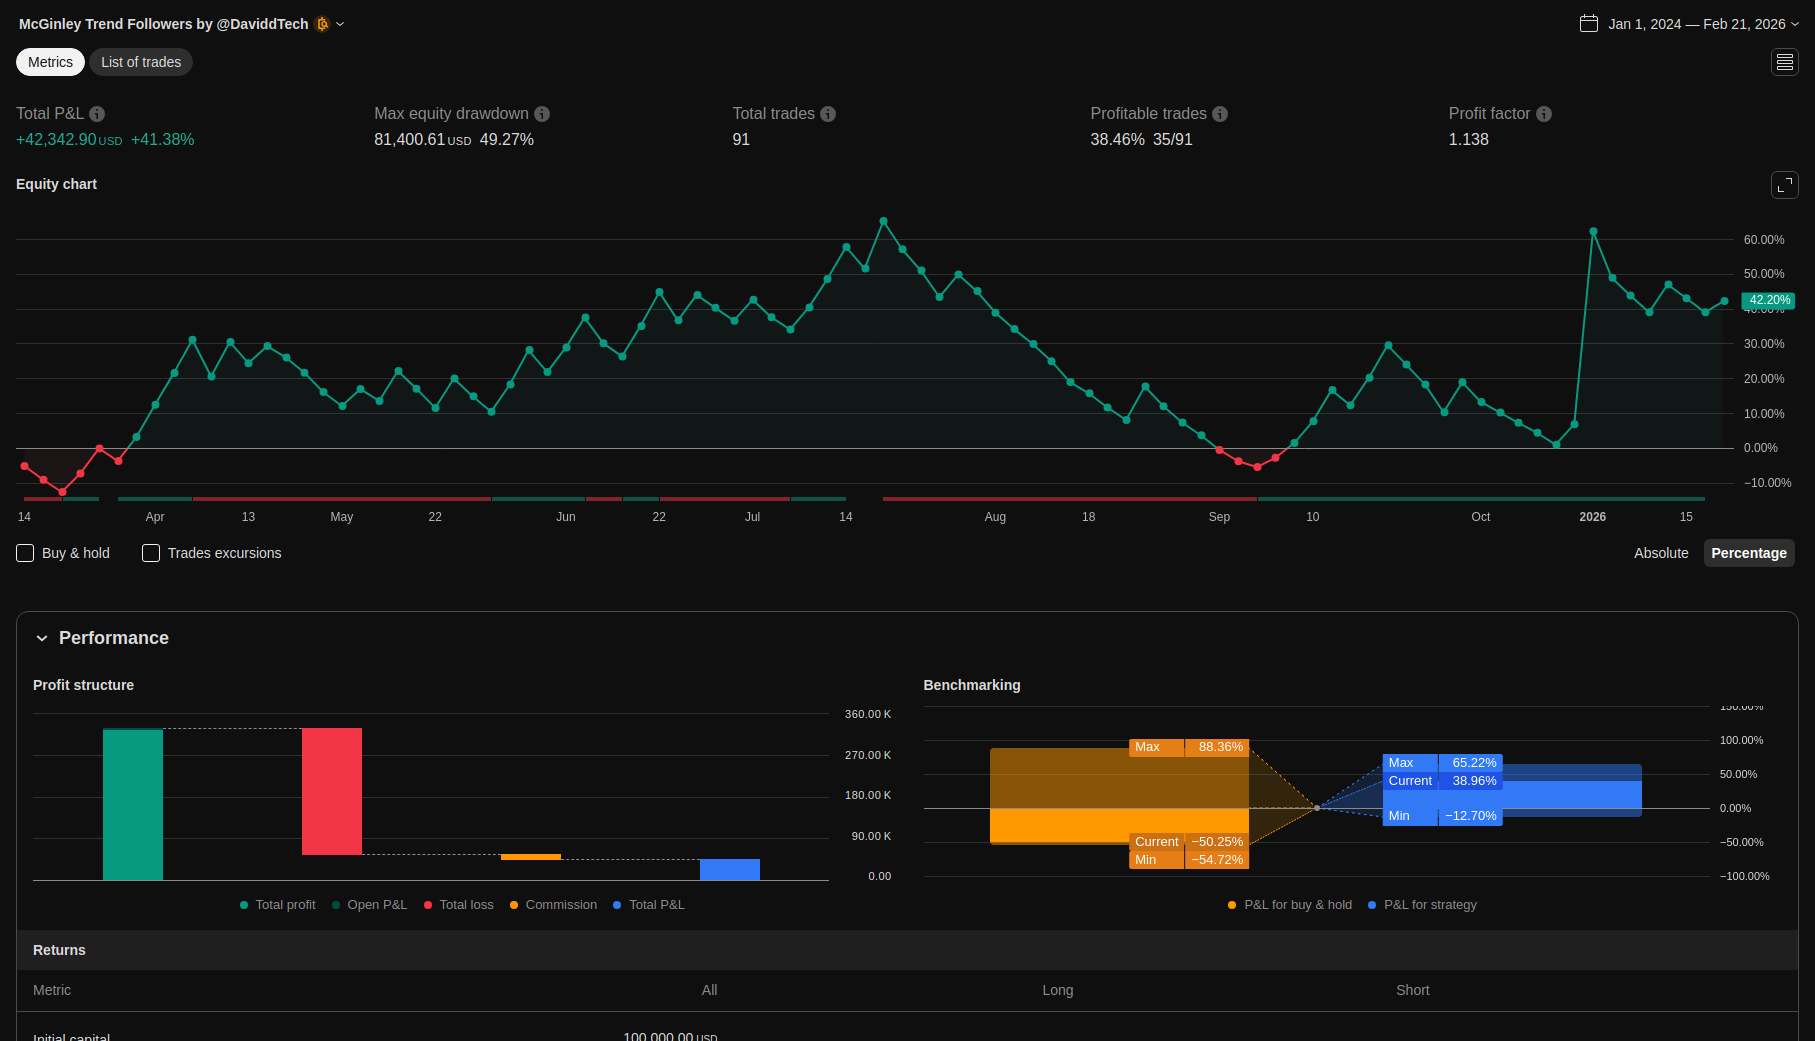Expand the equity chart to fullscreen
This screenshot has width=1815, height=1041.
1784,185
